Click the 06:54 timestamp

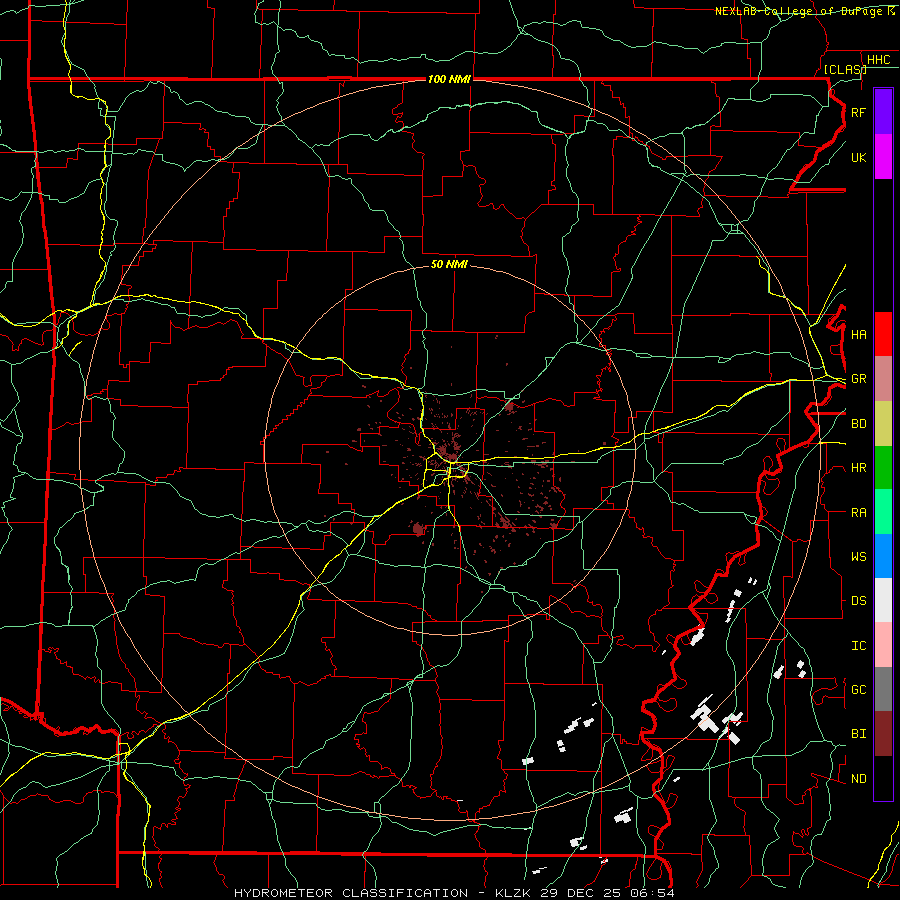[x=652, y=893]
